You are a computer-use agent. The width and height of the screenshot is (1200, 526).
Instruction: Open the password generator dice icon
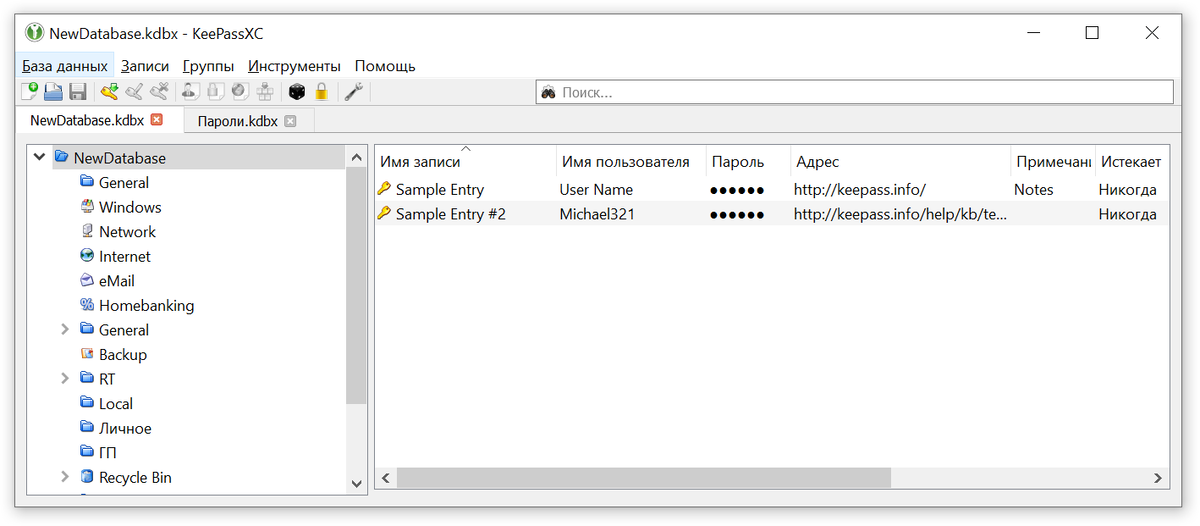[297, 92]
